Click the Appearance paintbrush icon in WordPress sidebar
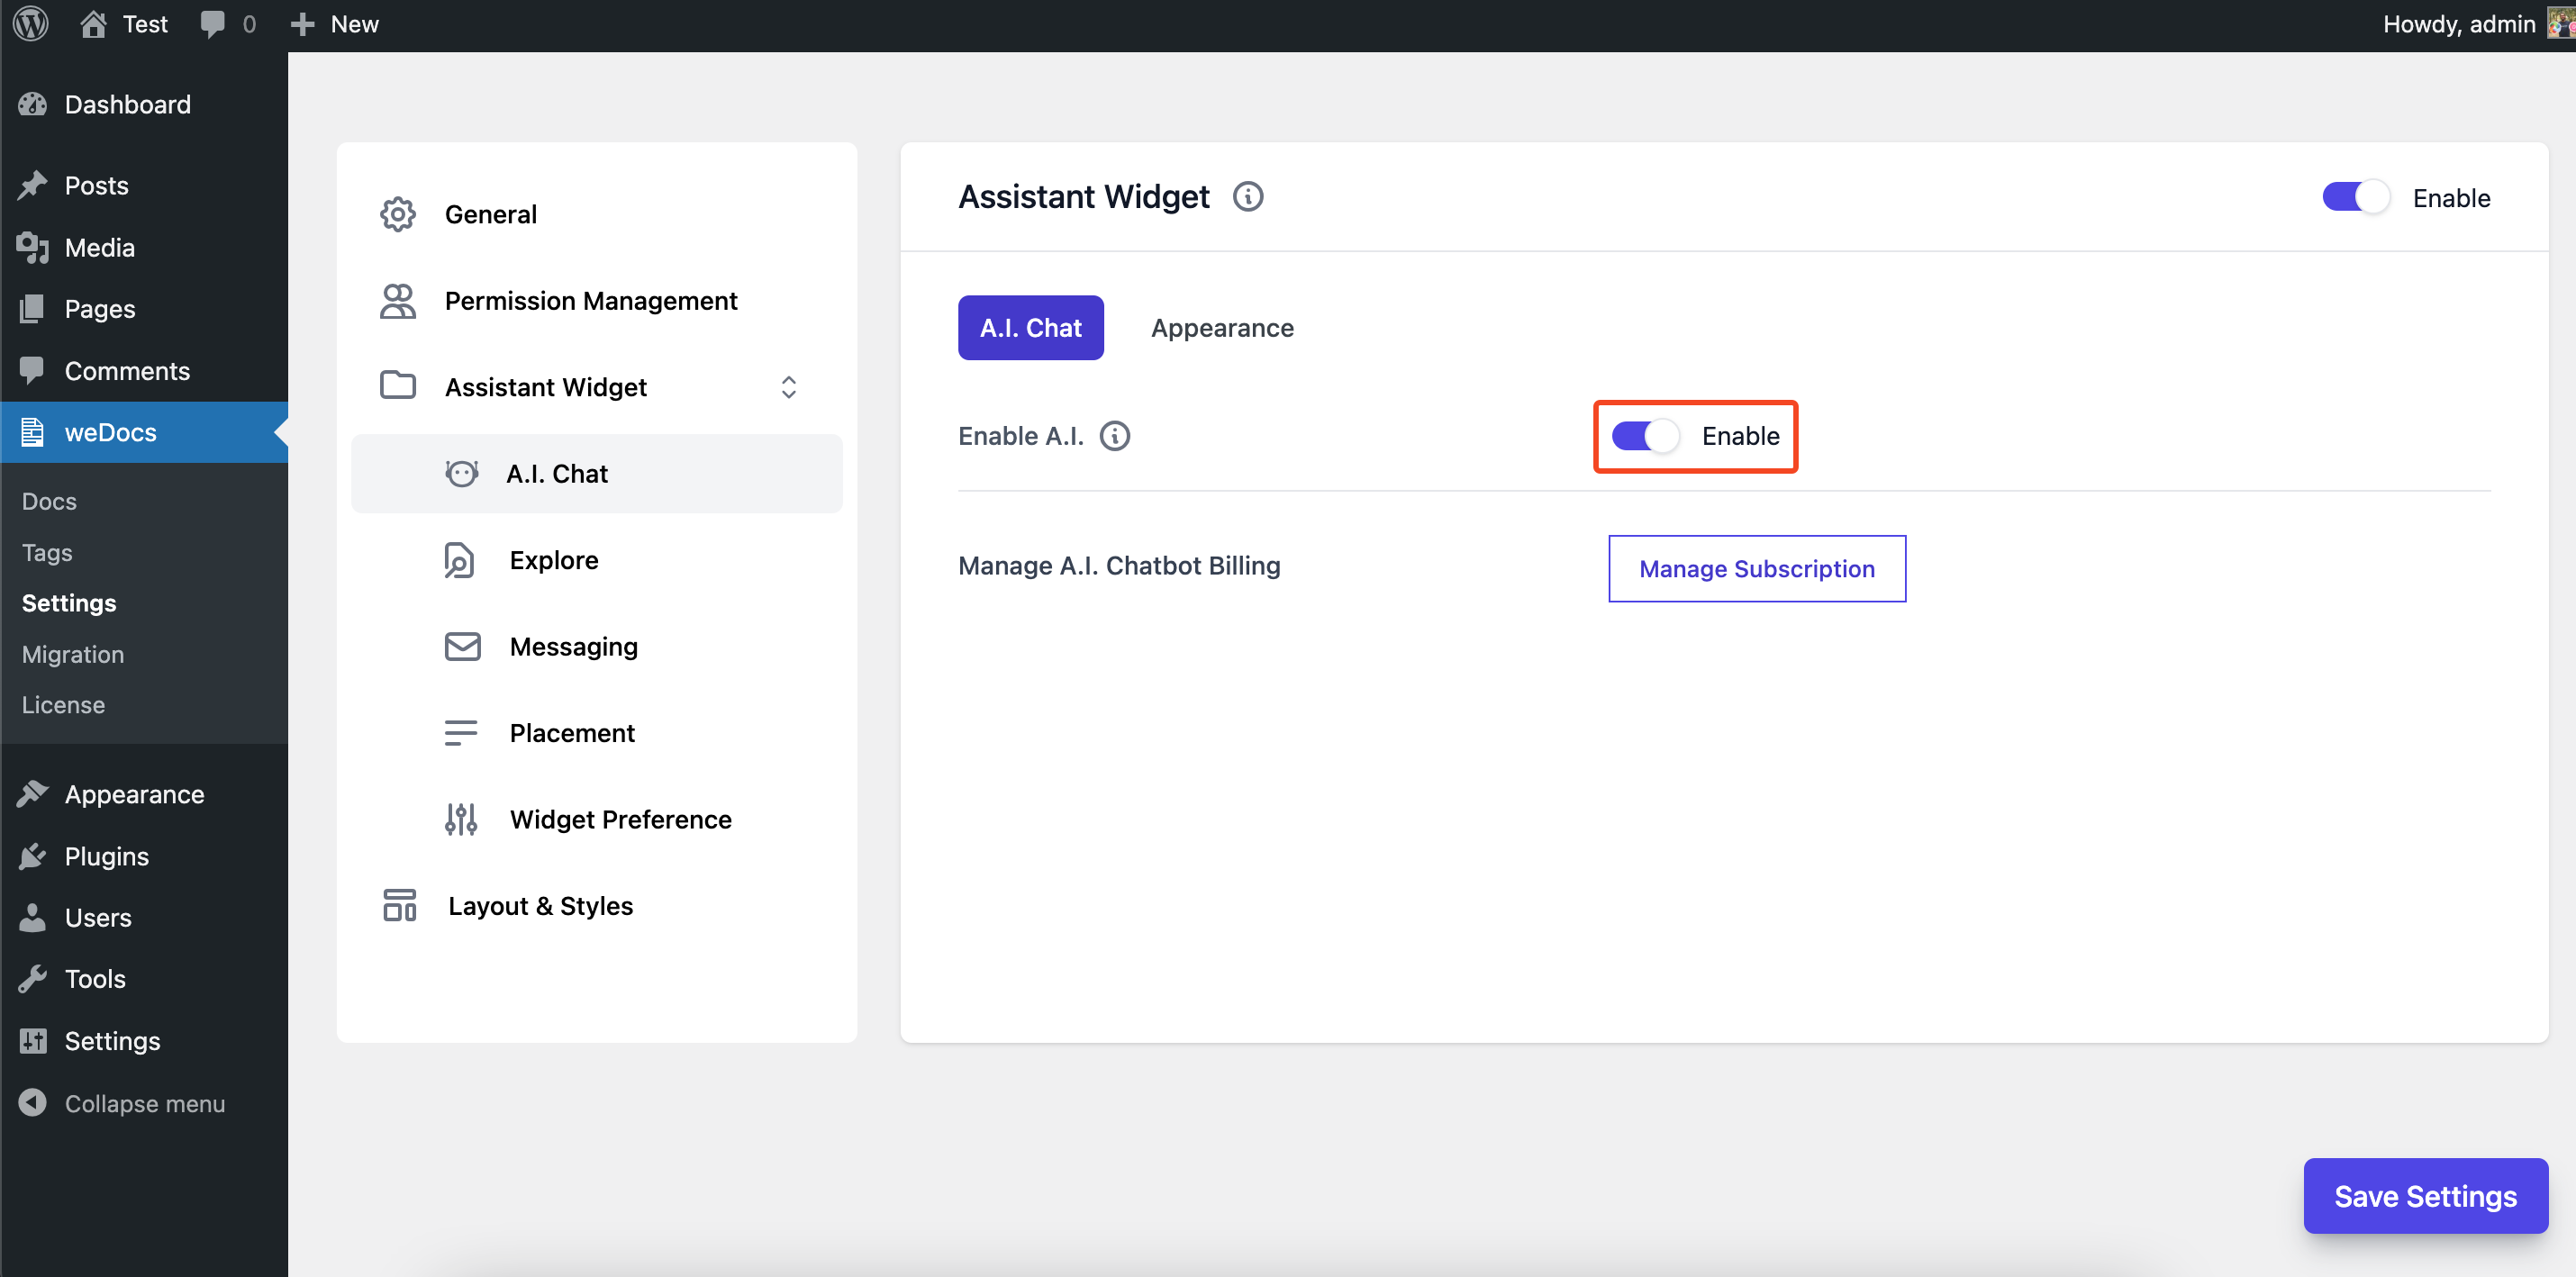 [x=33, y=794]
